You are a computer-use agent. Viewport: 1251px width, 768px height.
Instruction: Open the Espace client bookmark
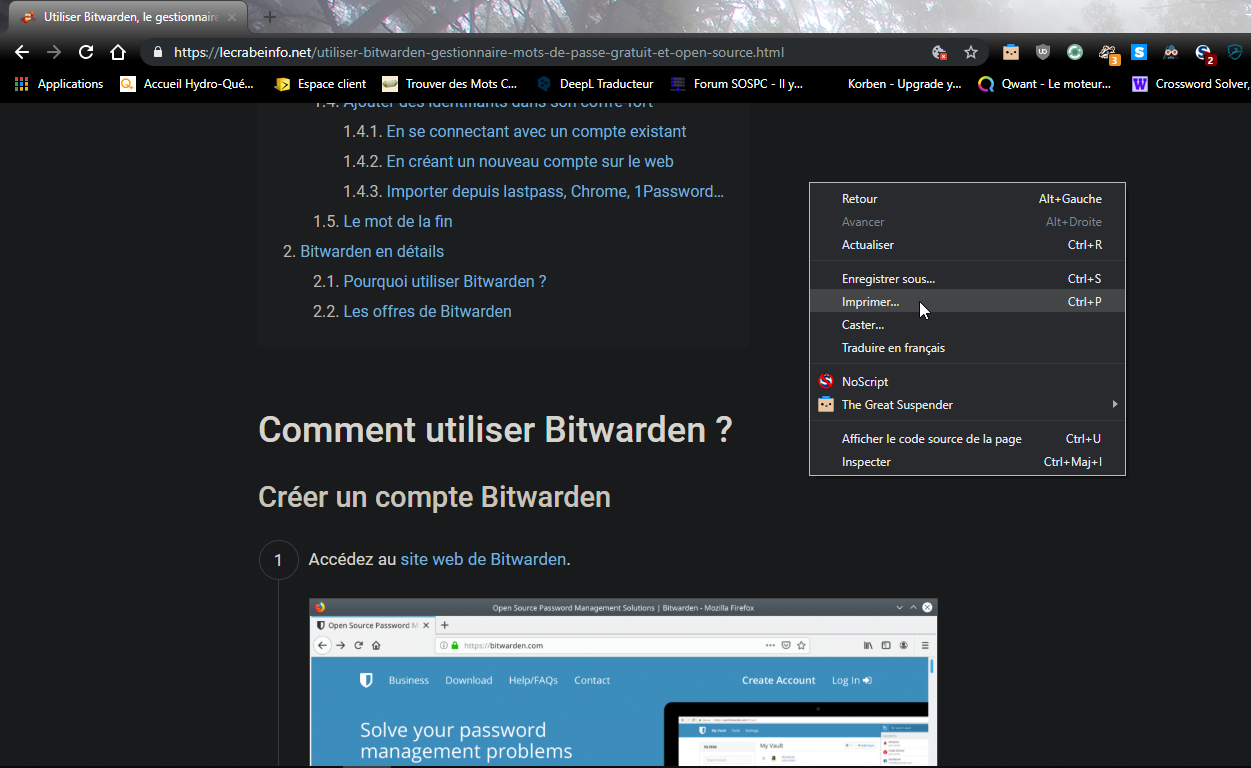[x=321, y=84]
